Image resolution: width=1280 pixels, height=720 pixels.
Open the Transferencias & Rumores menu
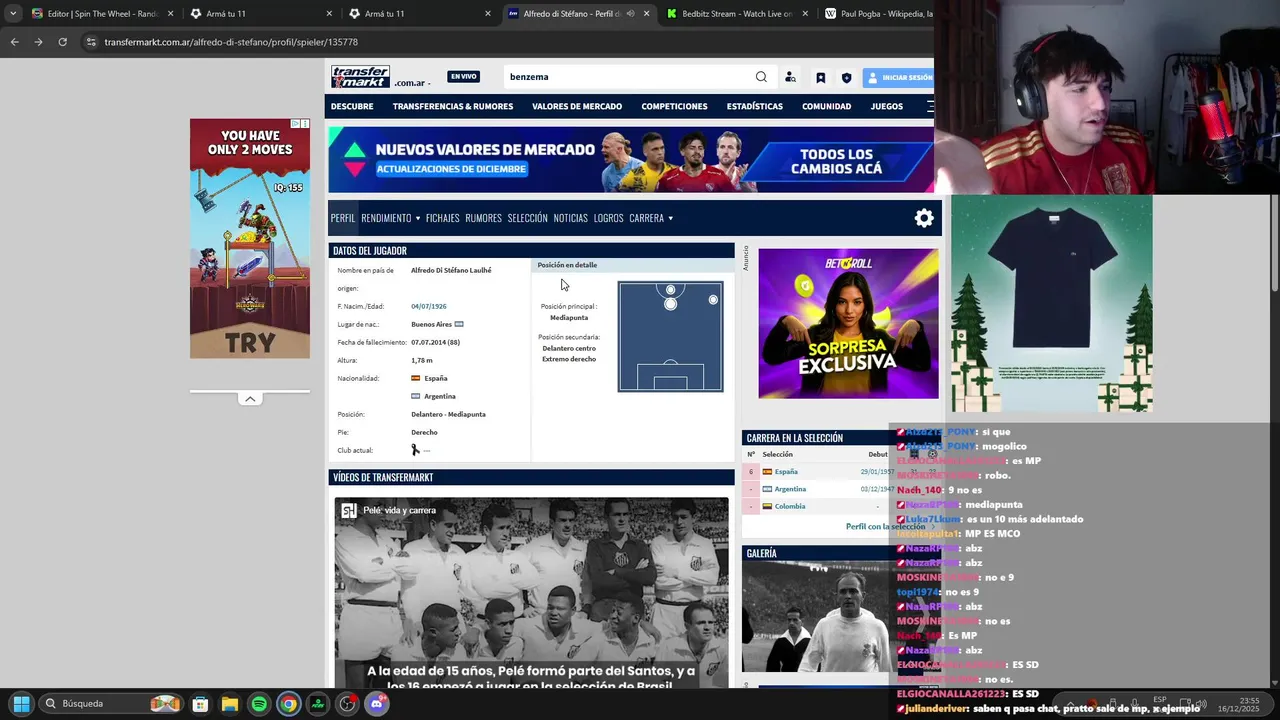[453, 106]
